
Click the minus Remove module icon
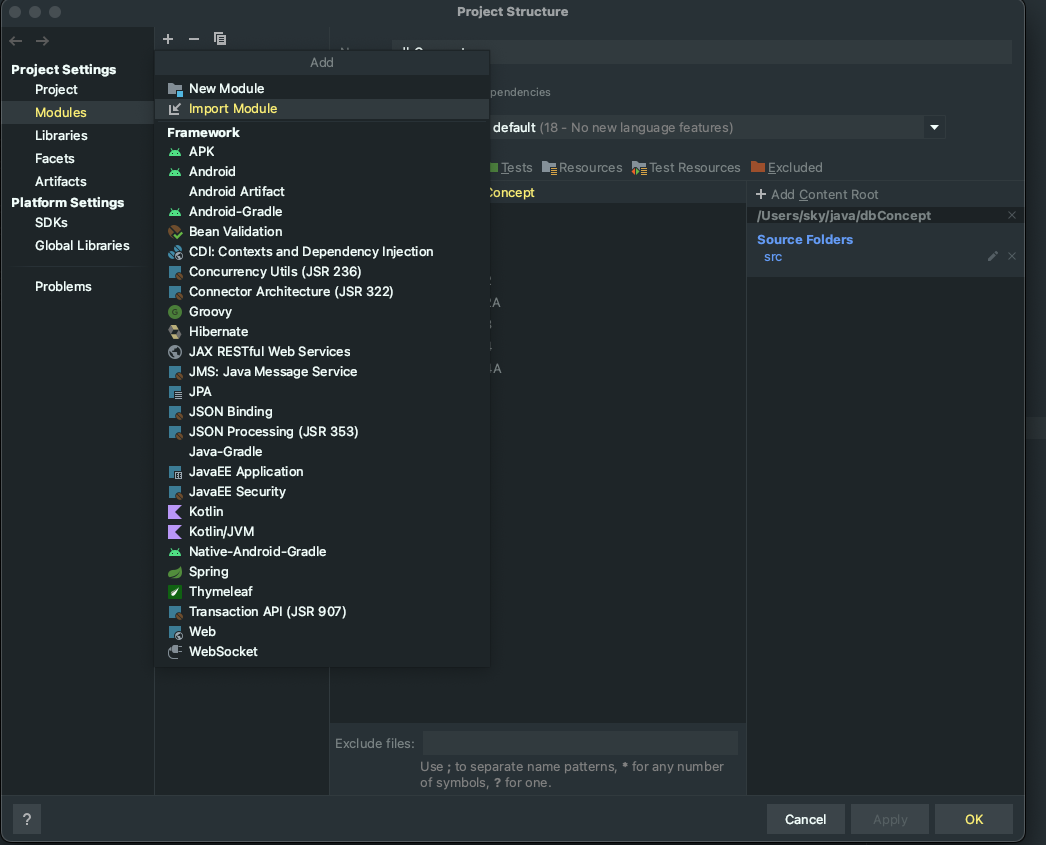coord(193,39)
